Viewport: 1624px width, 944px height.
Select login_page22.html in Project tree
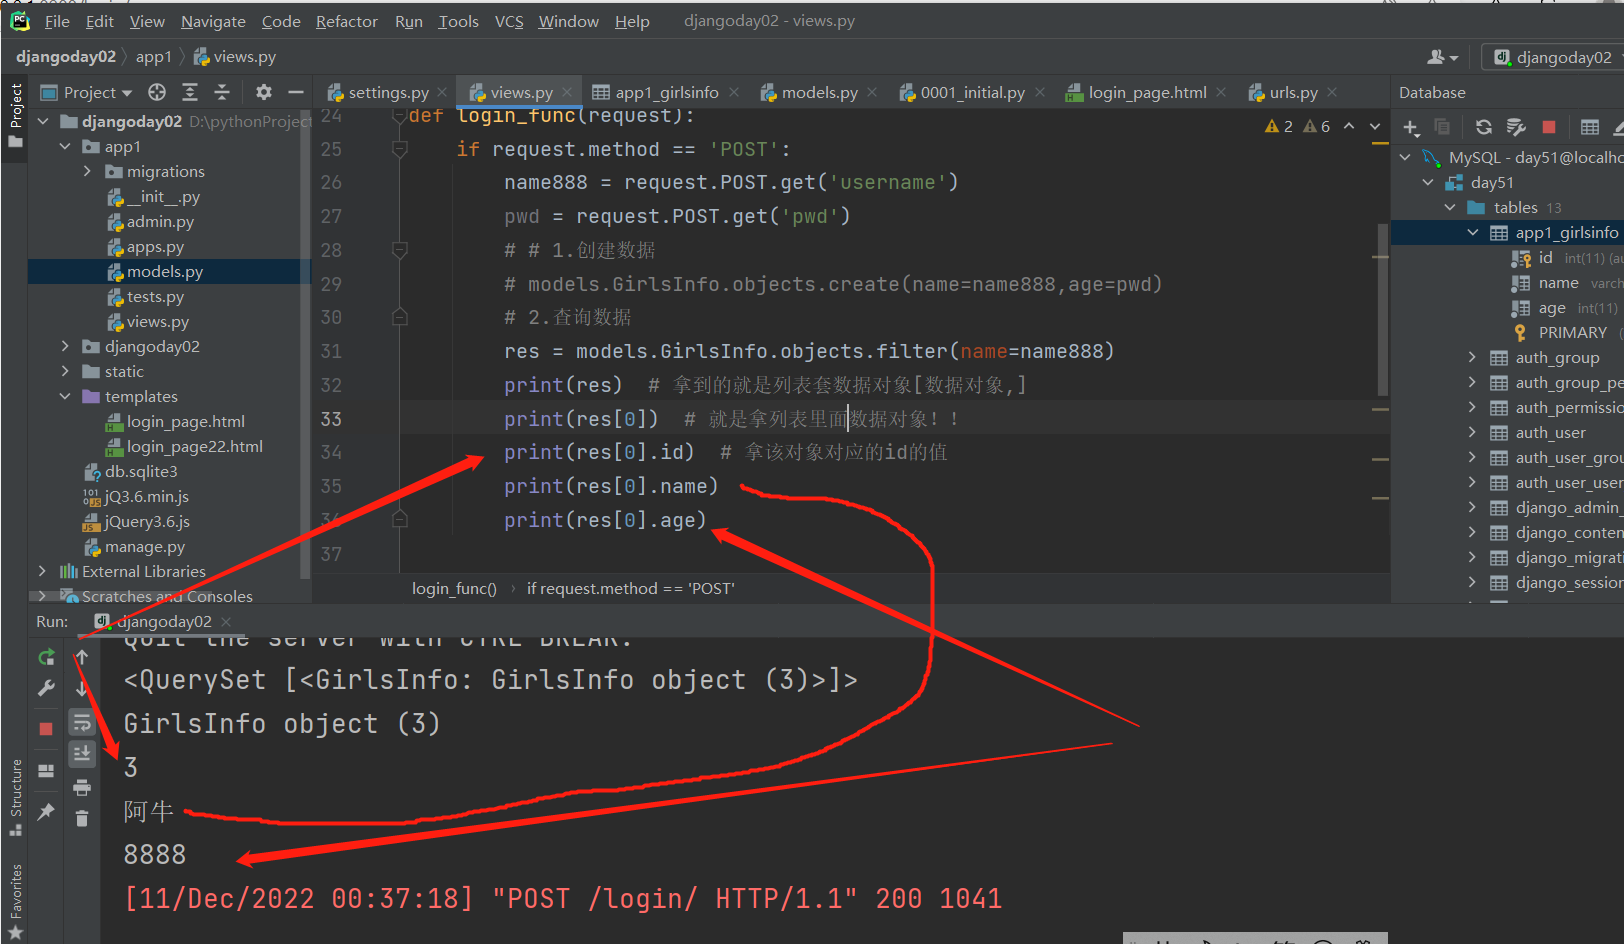[195, 447]
